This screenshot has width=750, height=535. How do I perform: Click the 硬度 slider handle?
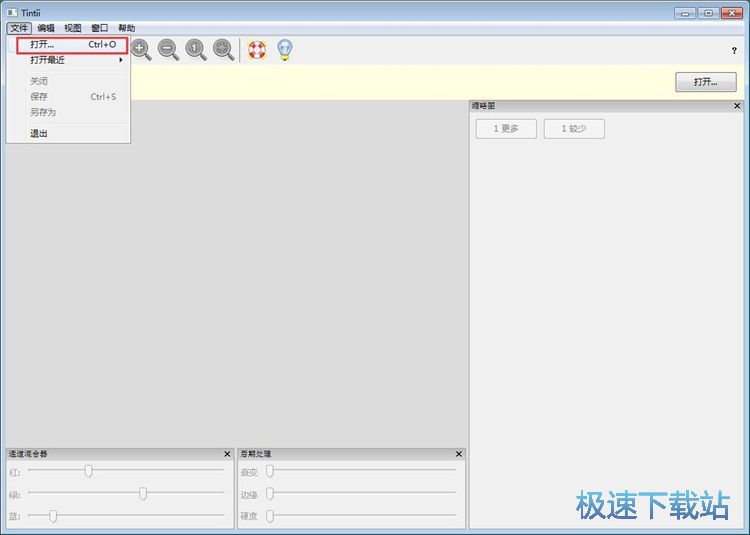[x=270, y=515]
